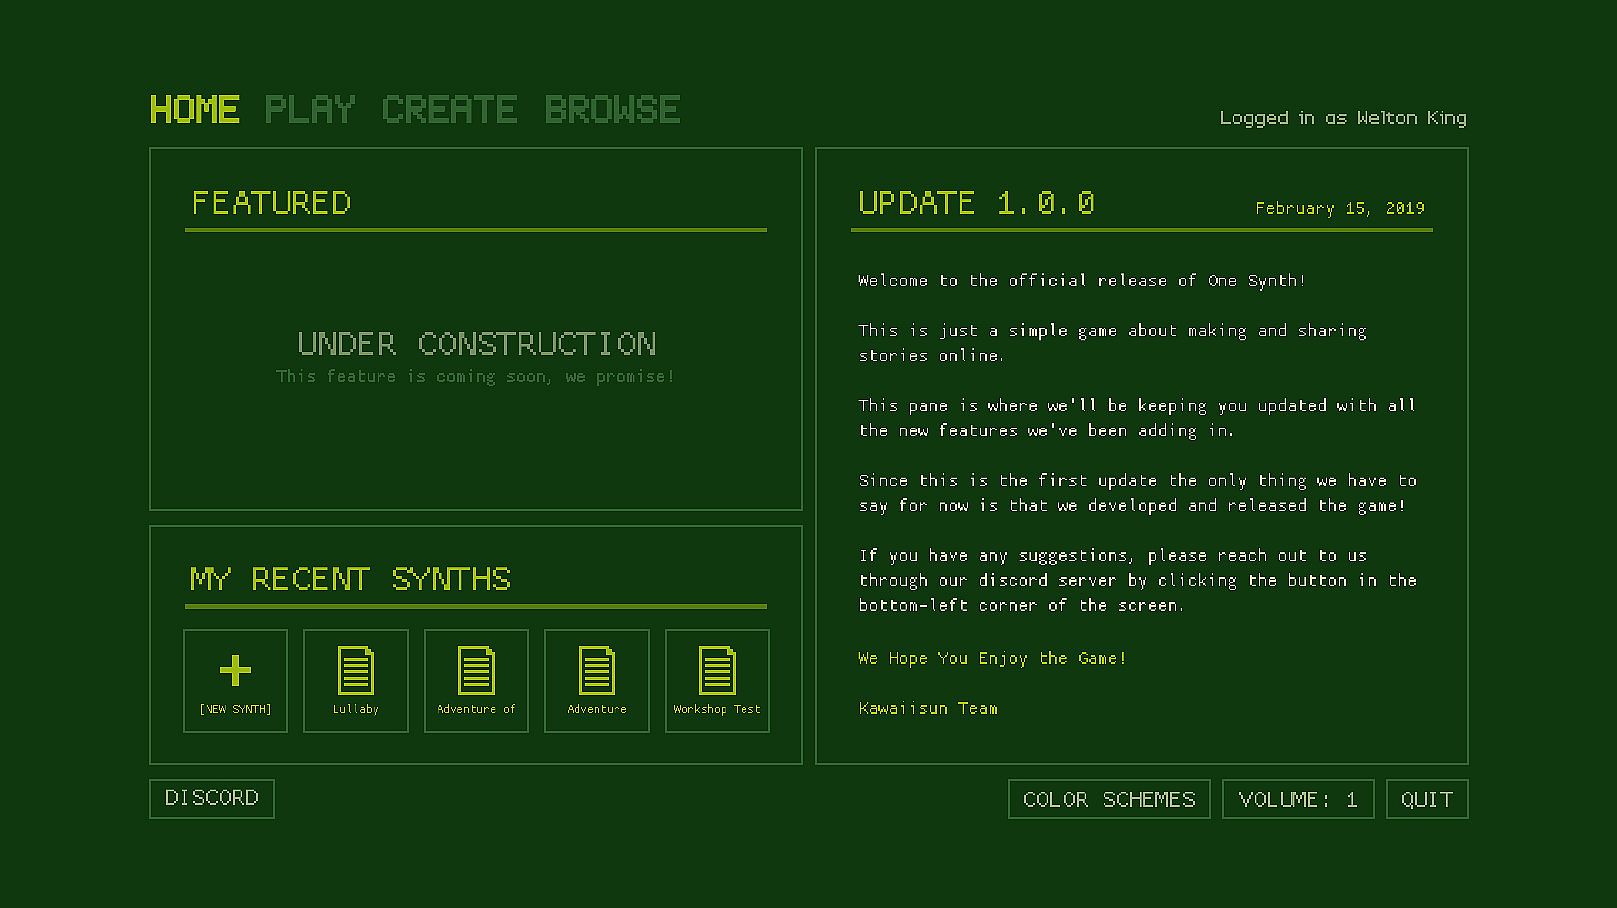1617x908 pixels.
Task: Click the 'If you have any suggestions' paragraph
Action: coord(1138,580)
